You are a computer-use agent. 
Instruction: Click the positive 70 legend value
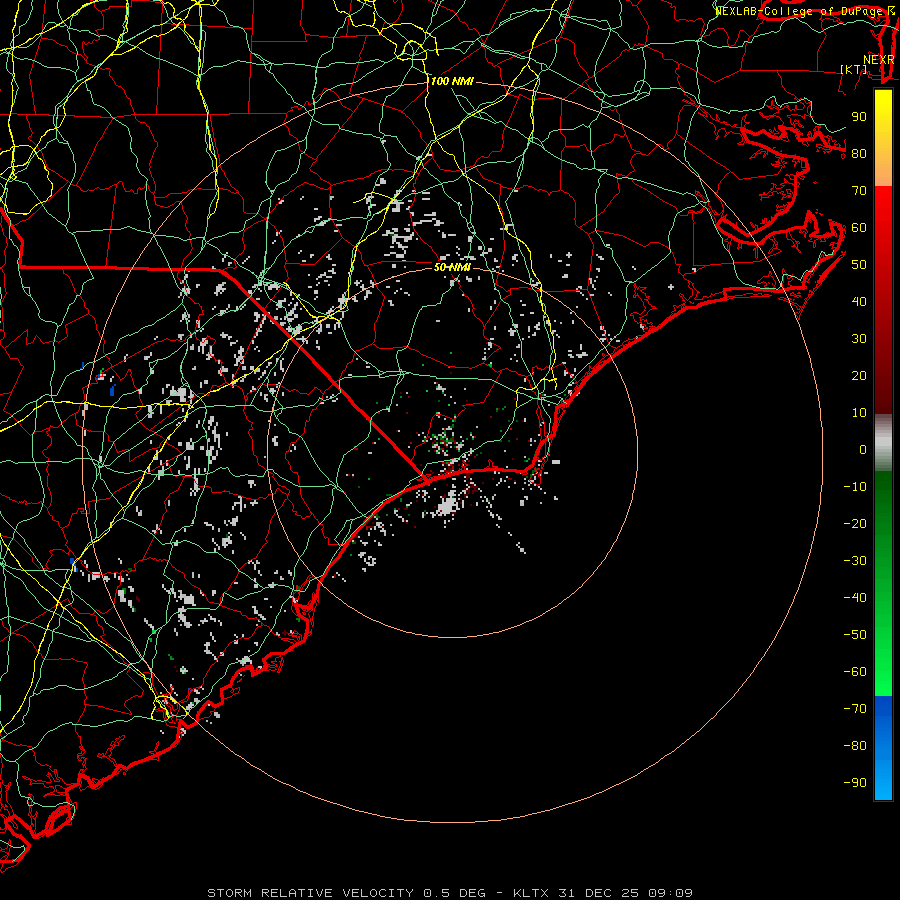pos(859,191)
